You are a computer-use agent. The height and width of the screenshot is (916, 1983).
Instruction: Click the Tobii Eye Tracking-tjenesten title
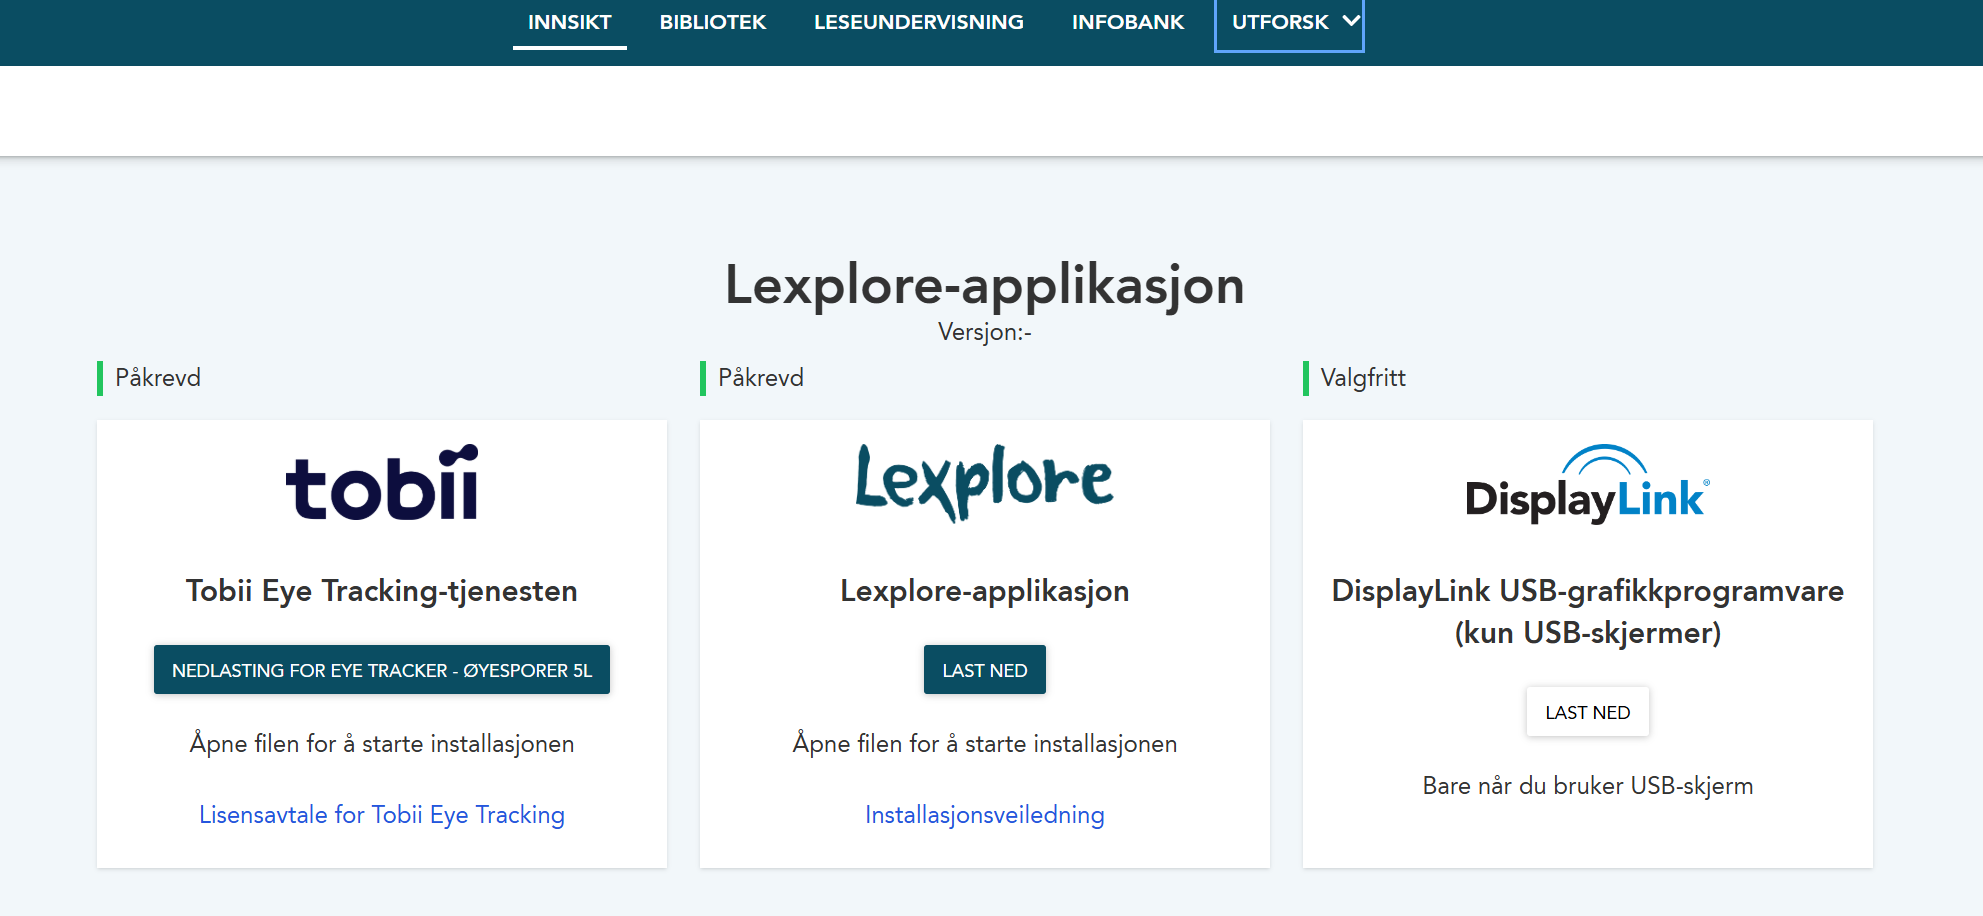pyautogui.click(x=382, y=591)
